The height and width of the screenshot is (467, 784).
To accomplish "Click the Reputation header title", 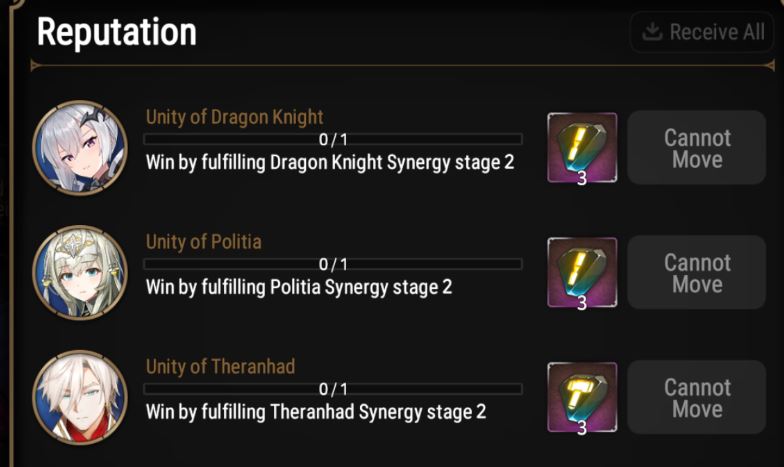I will [x=116, y=33].
